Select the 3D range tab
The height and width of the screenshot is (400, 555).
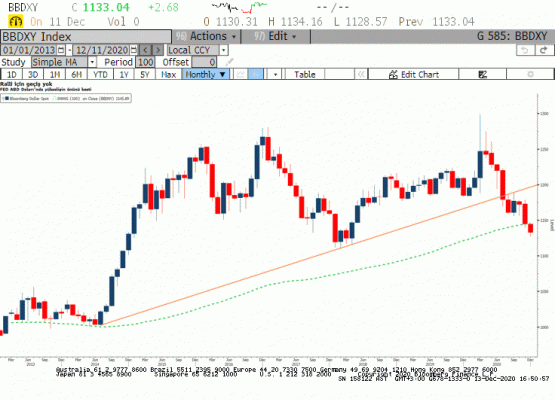click(x=33, y=74)
